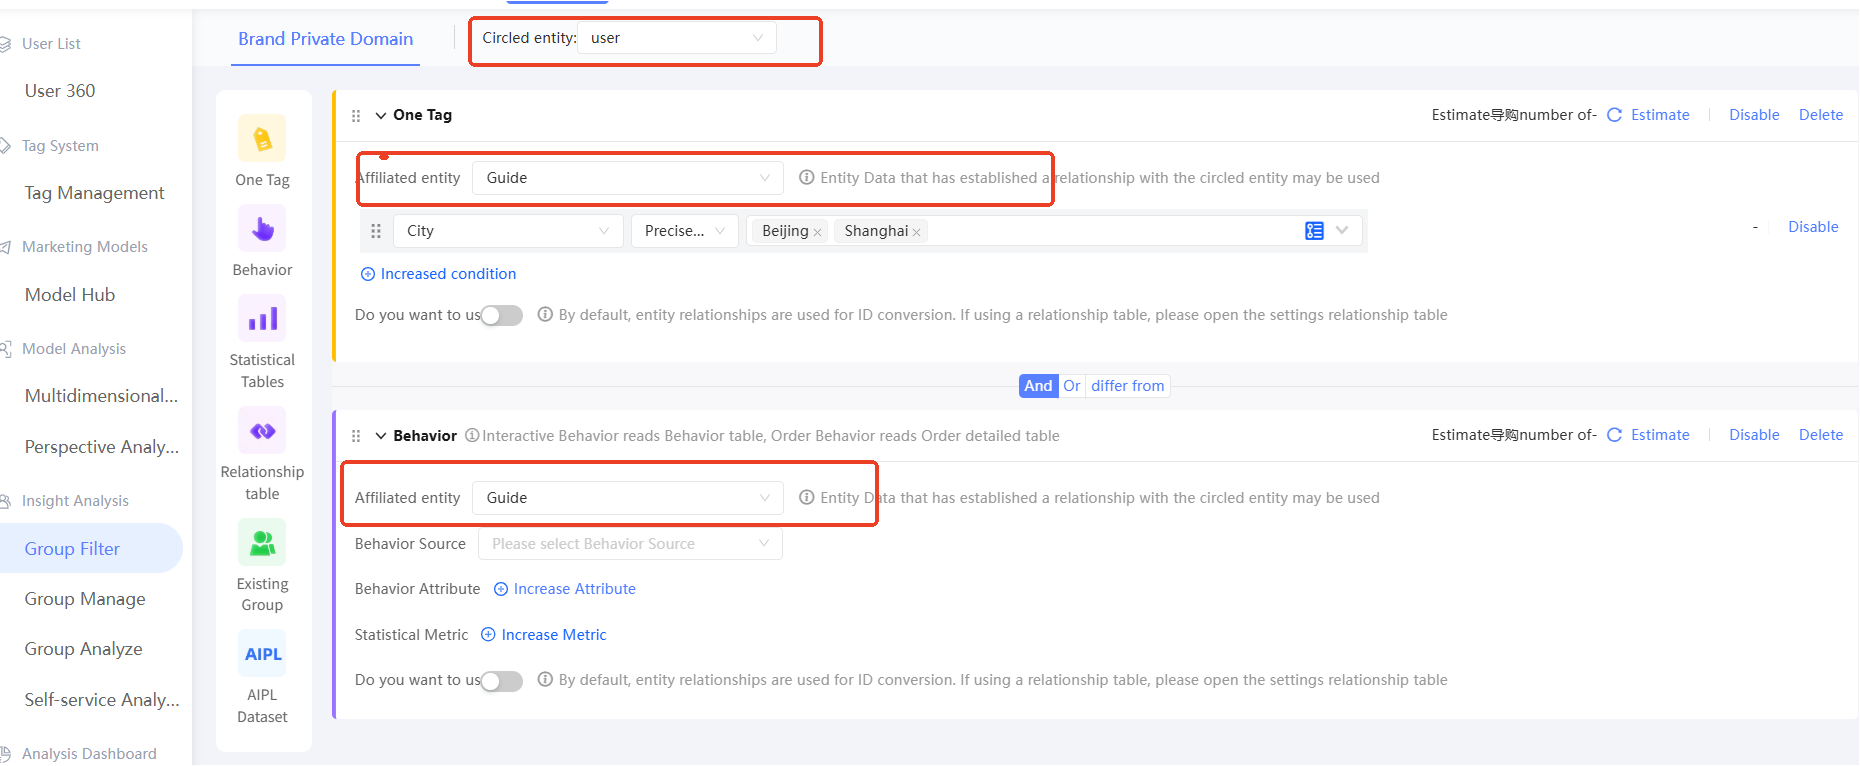Select the Relationship table component icon
The image size is (1860, 766).
point(262,430)
